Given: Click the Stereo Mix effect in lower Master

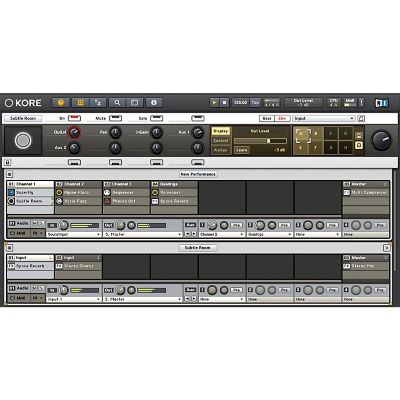Looking at the screenshot, I should tap(366, 266).
